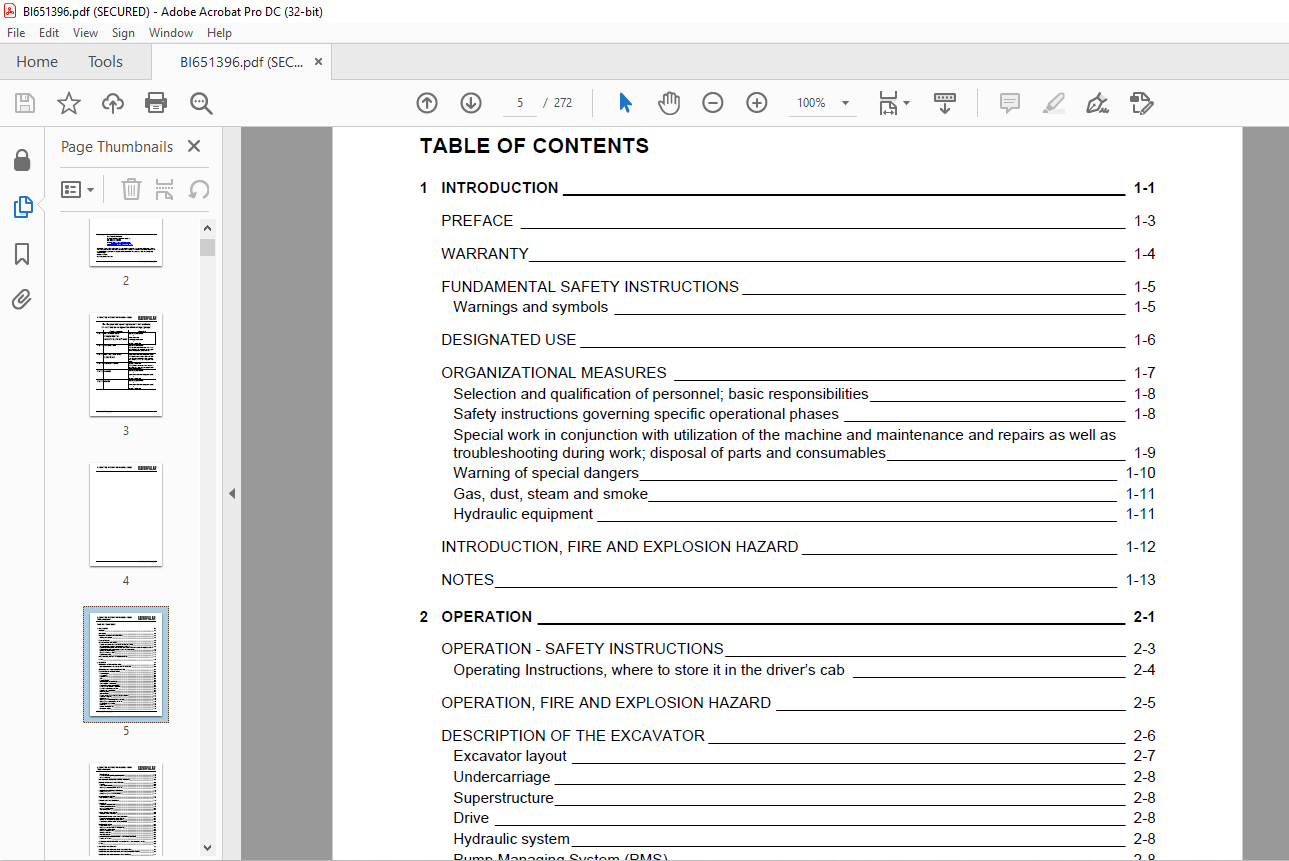This screenshot has height=861, width=1289.
Task: Open the Sign document pen tool
Action: [1098, 102]
